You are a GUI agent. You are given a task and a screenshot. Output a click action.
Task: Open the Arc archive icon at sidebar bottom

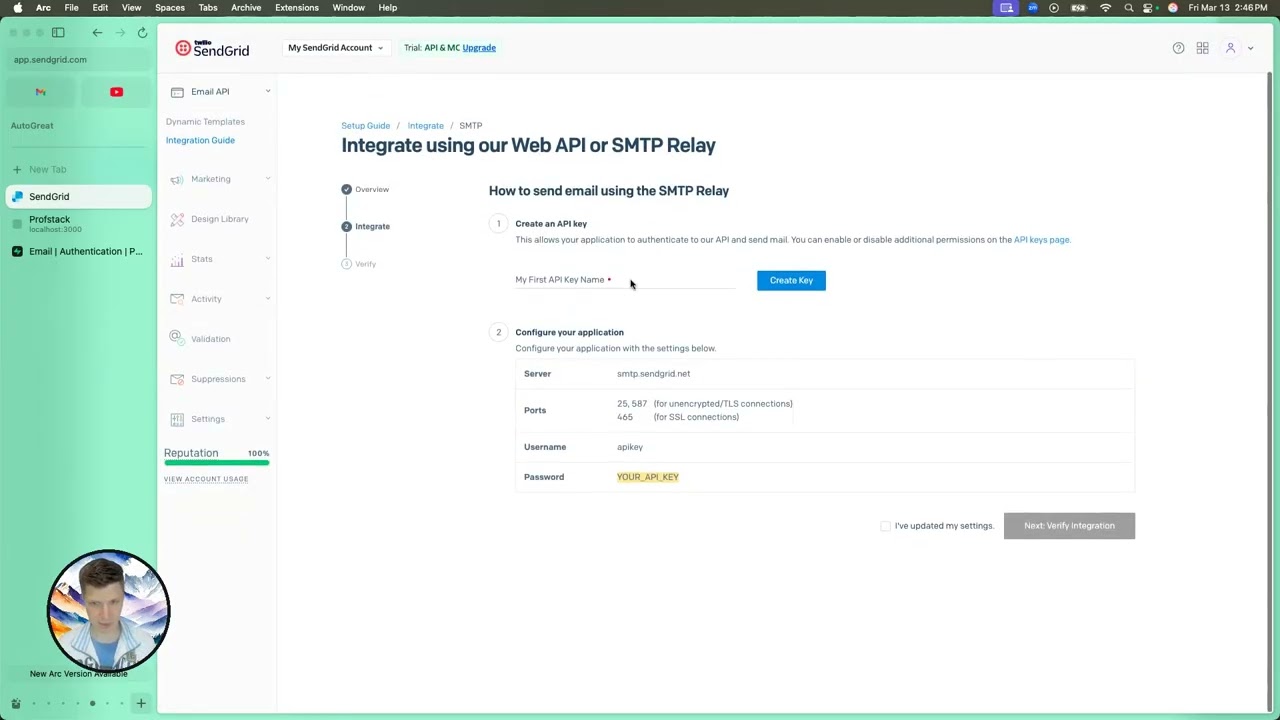(x=15, y=704)
